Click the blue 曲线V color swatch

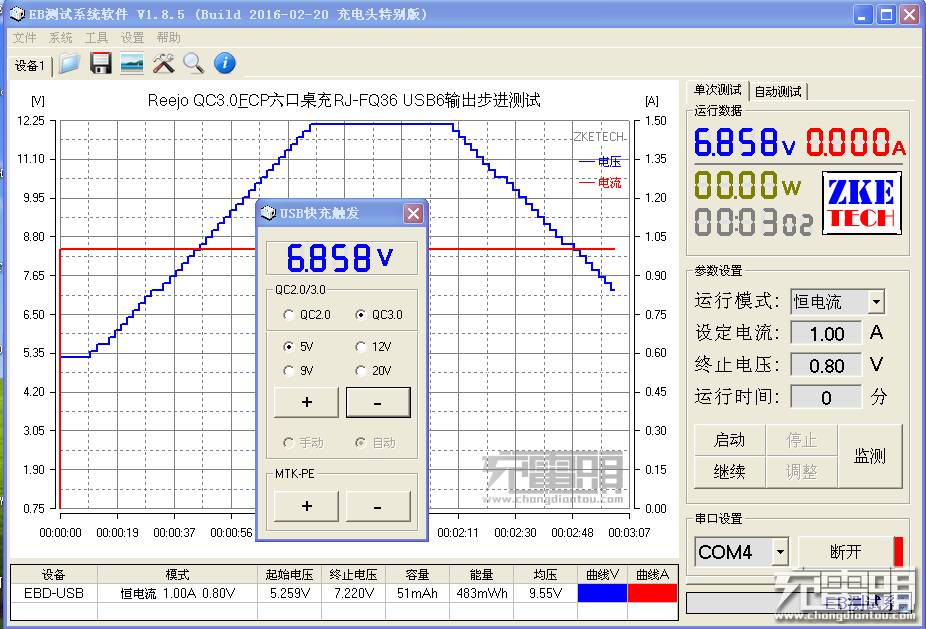[x=602, y=593]
